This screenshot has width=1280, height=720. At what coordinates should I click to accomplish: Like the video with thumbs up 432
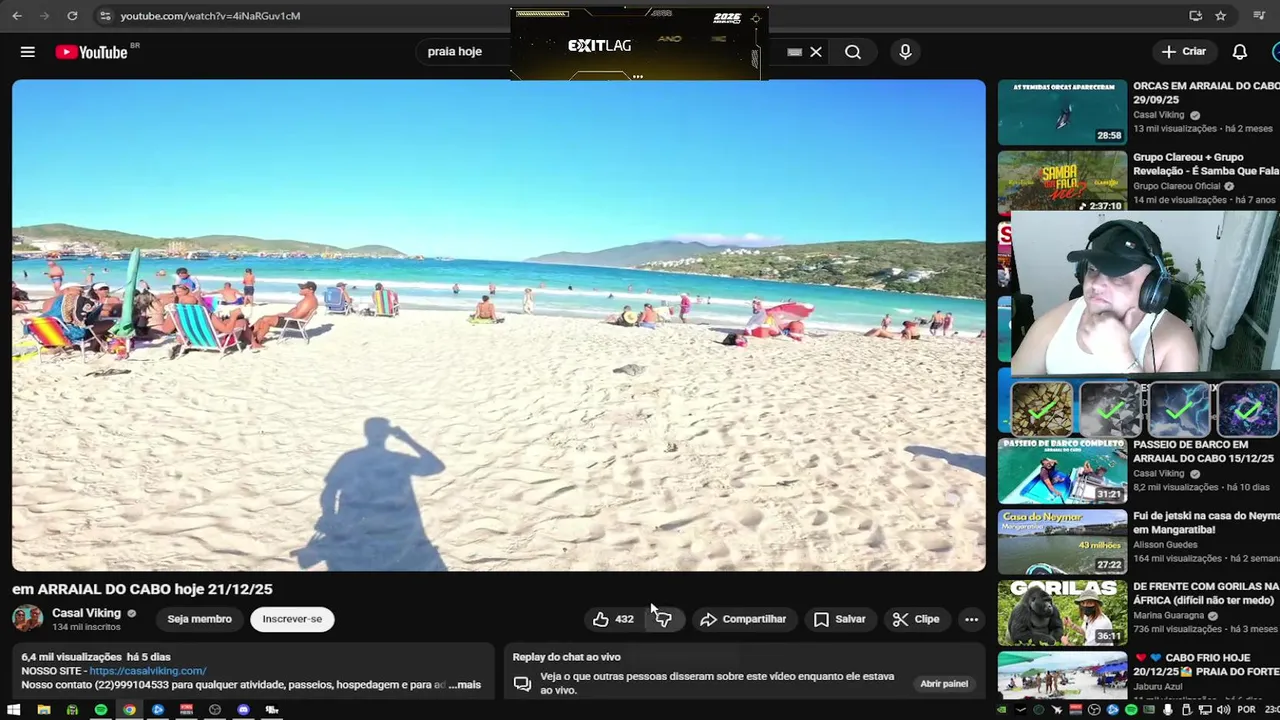pos(614,620)
